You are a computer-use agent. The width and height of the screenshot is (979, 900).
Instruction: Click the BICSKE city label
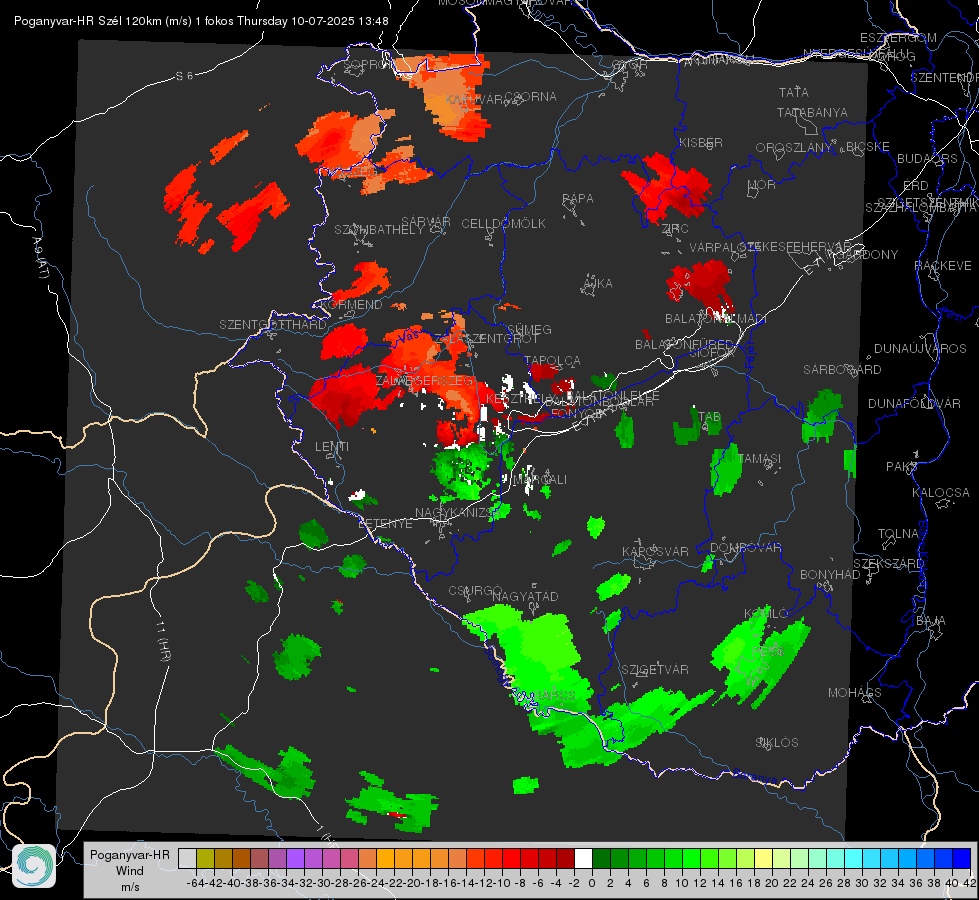coord(868,147)
